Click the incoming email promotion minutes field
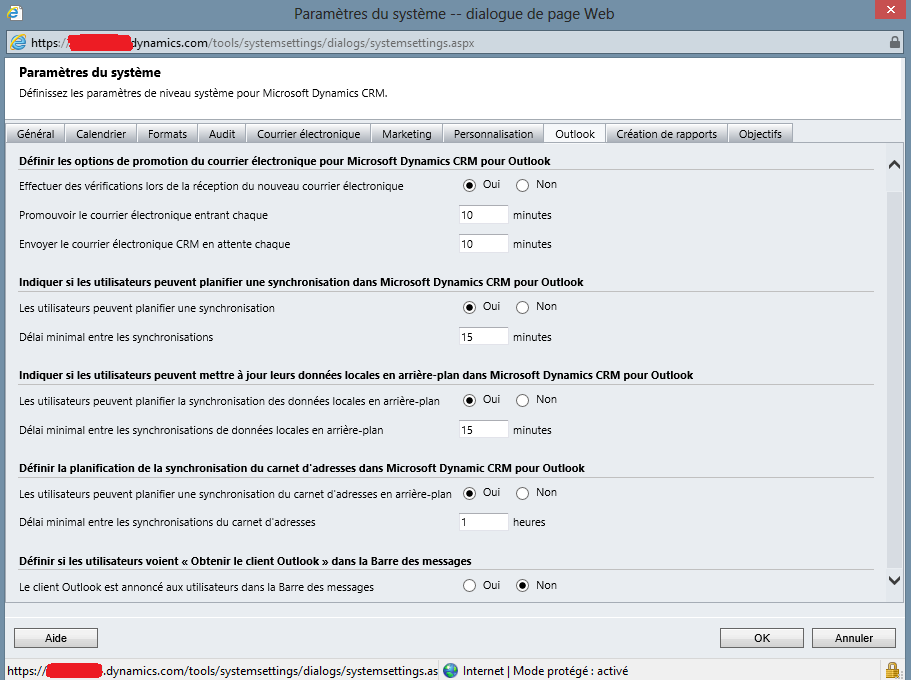The image size is (911, 680). click(483, 214)
